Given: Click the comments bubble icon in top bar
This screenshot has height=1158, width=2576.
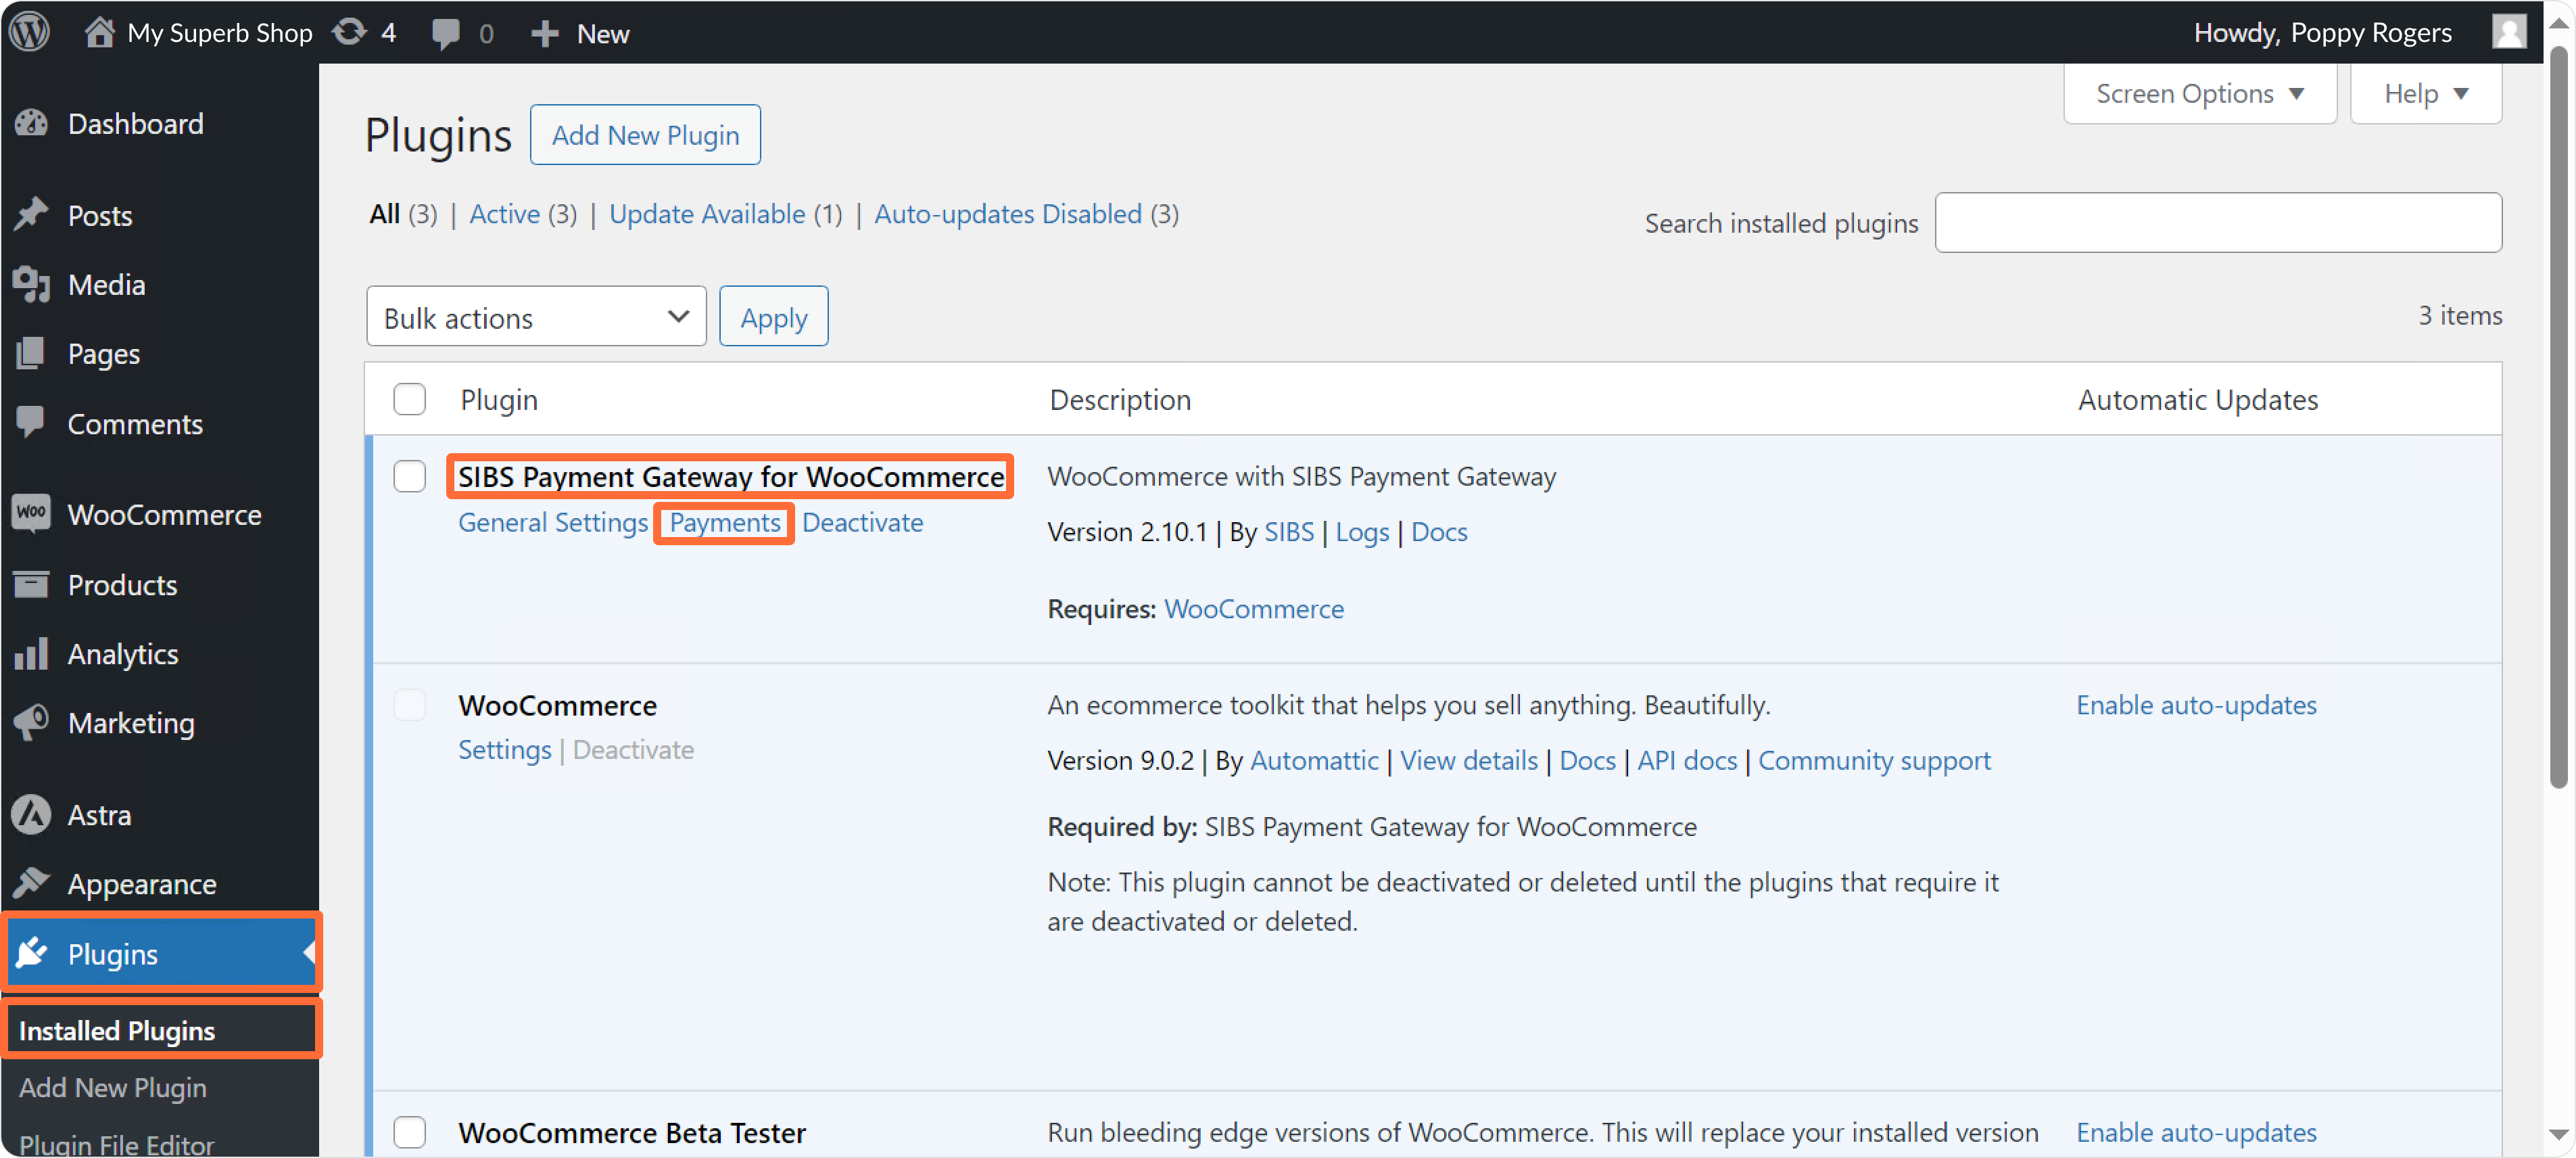Looking at the screenshot, I should click(x=445, y=33).
